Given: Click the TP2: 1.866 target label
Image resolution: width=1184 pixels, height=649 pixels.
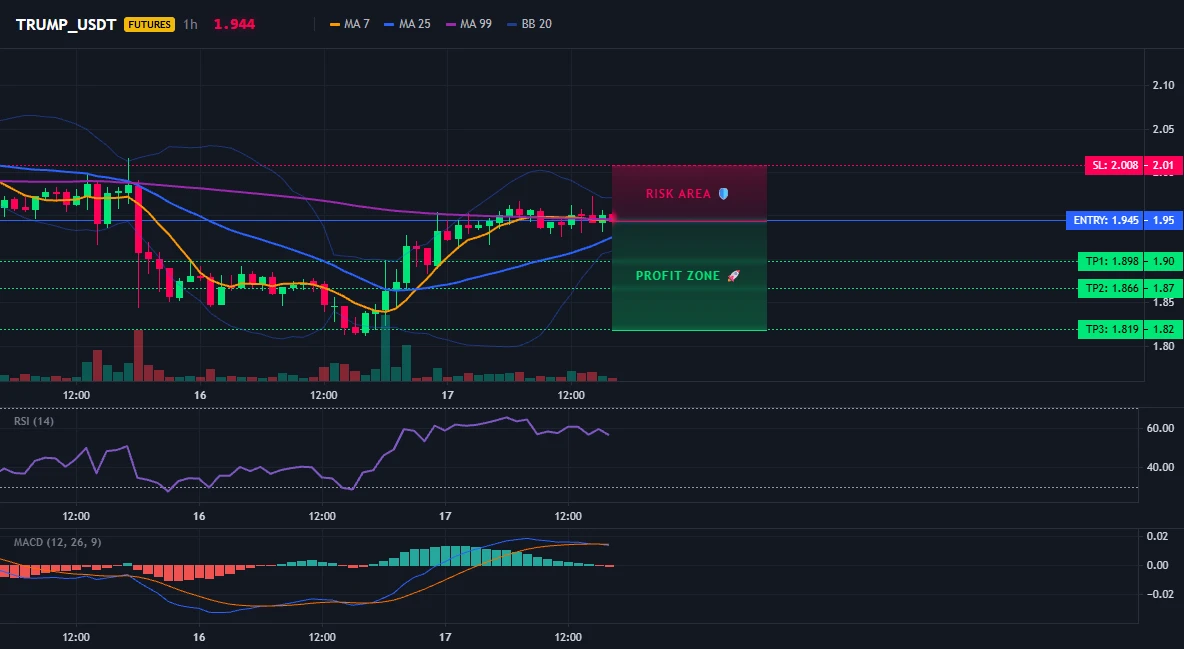Looking at the screenshot, I should (1110, 289).
